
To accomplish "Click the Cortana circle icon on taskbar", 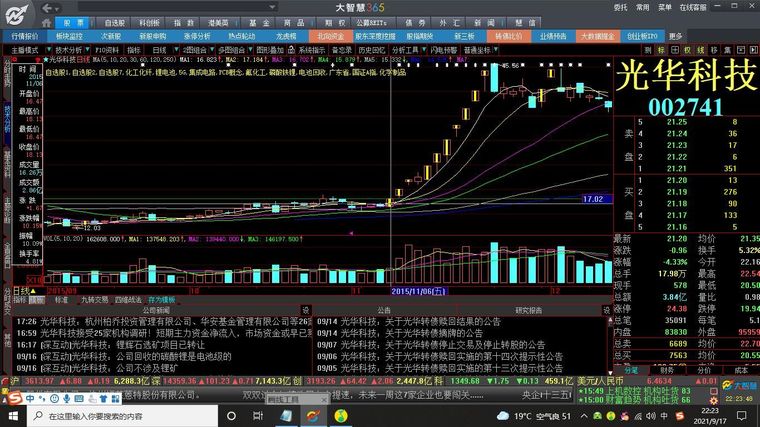I will coord(231,416).
